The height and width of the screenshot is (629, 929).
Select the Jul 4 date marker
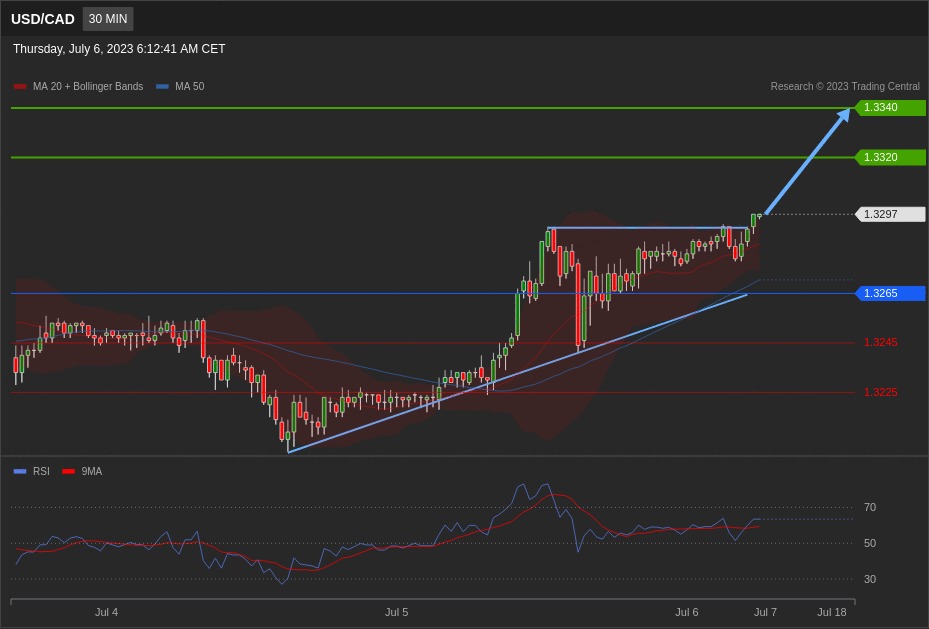tap(106, 612)
